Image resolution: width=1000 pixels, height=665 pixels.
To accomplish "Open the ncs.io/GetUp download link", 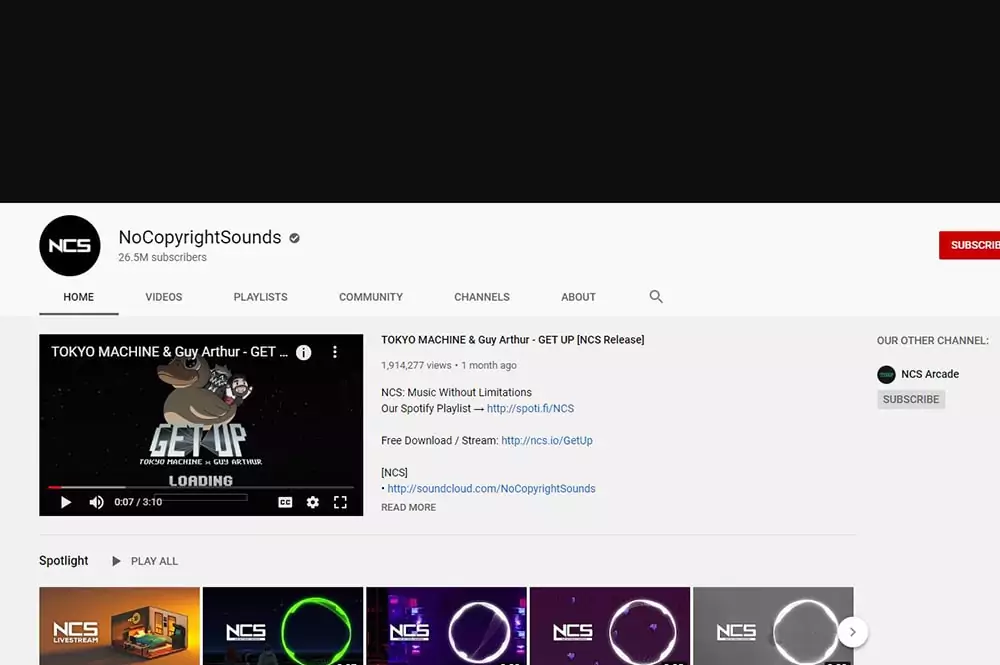I will (x=547, y=441).
